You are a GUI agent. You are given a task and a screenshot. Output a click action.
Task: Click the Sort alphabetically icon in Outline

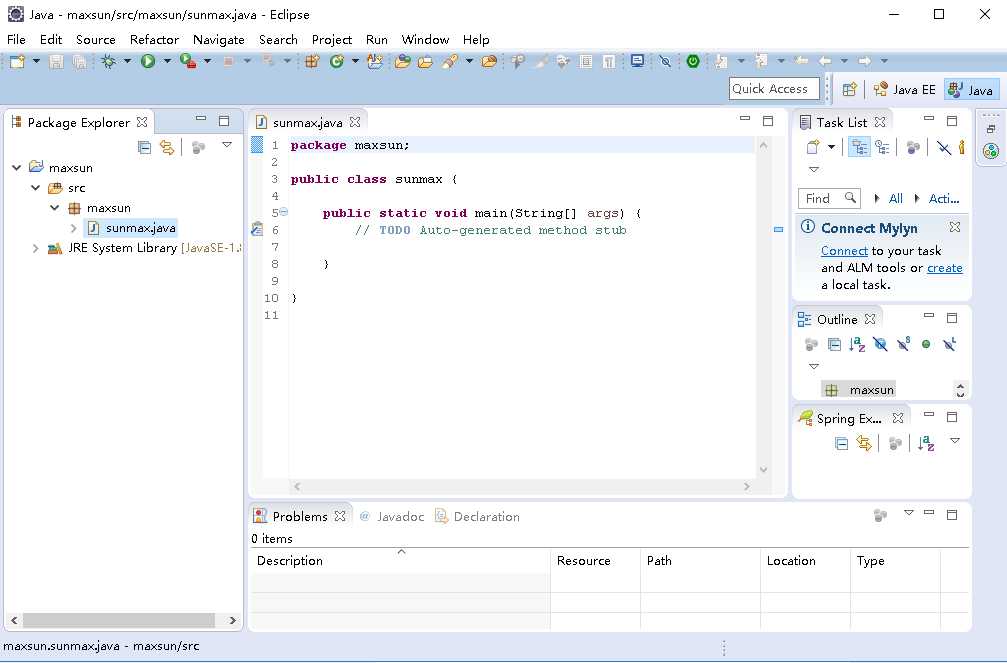(x=857, y=344)
